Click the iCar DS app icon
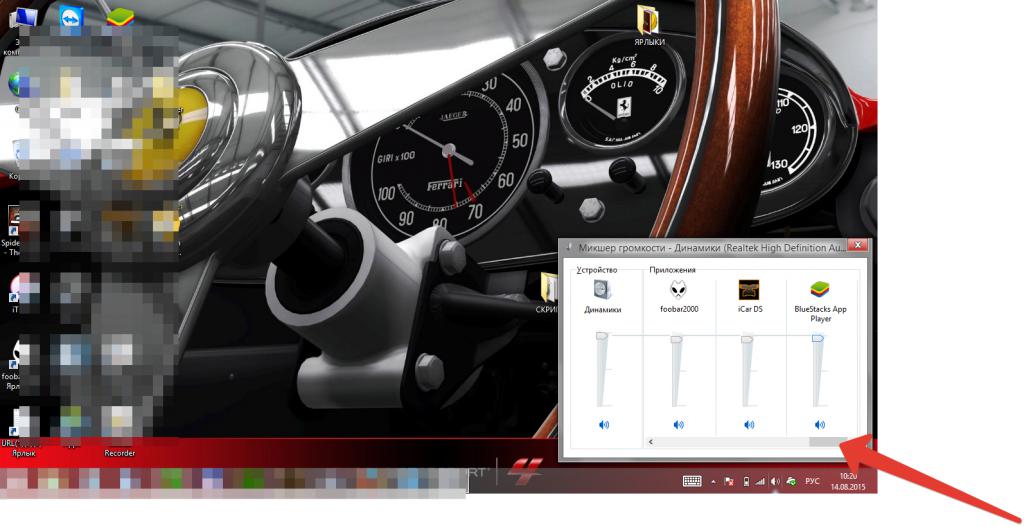 (x=749, y=290)
